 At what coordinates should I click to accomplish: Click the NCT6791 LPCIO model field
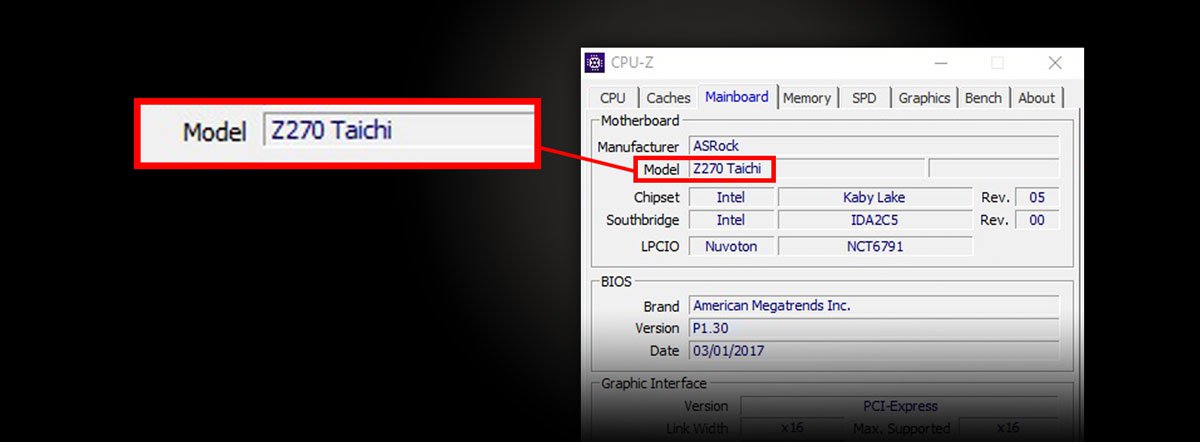point(874,246)
